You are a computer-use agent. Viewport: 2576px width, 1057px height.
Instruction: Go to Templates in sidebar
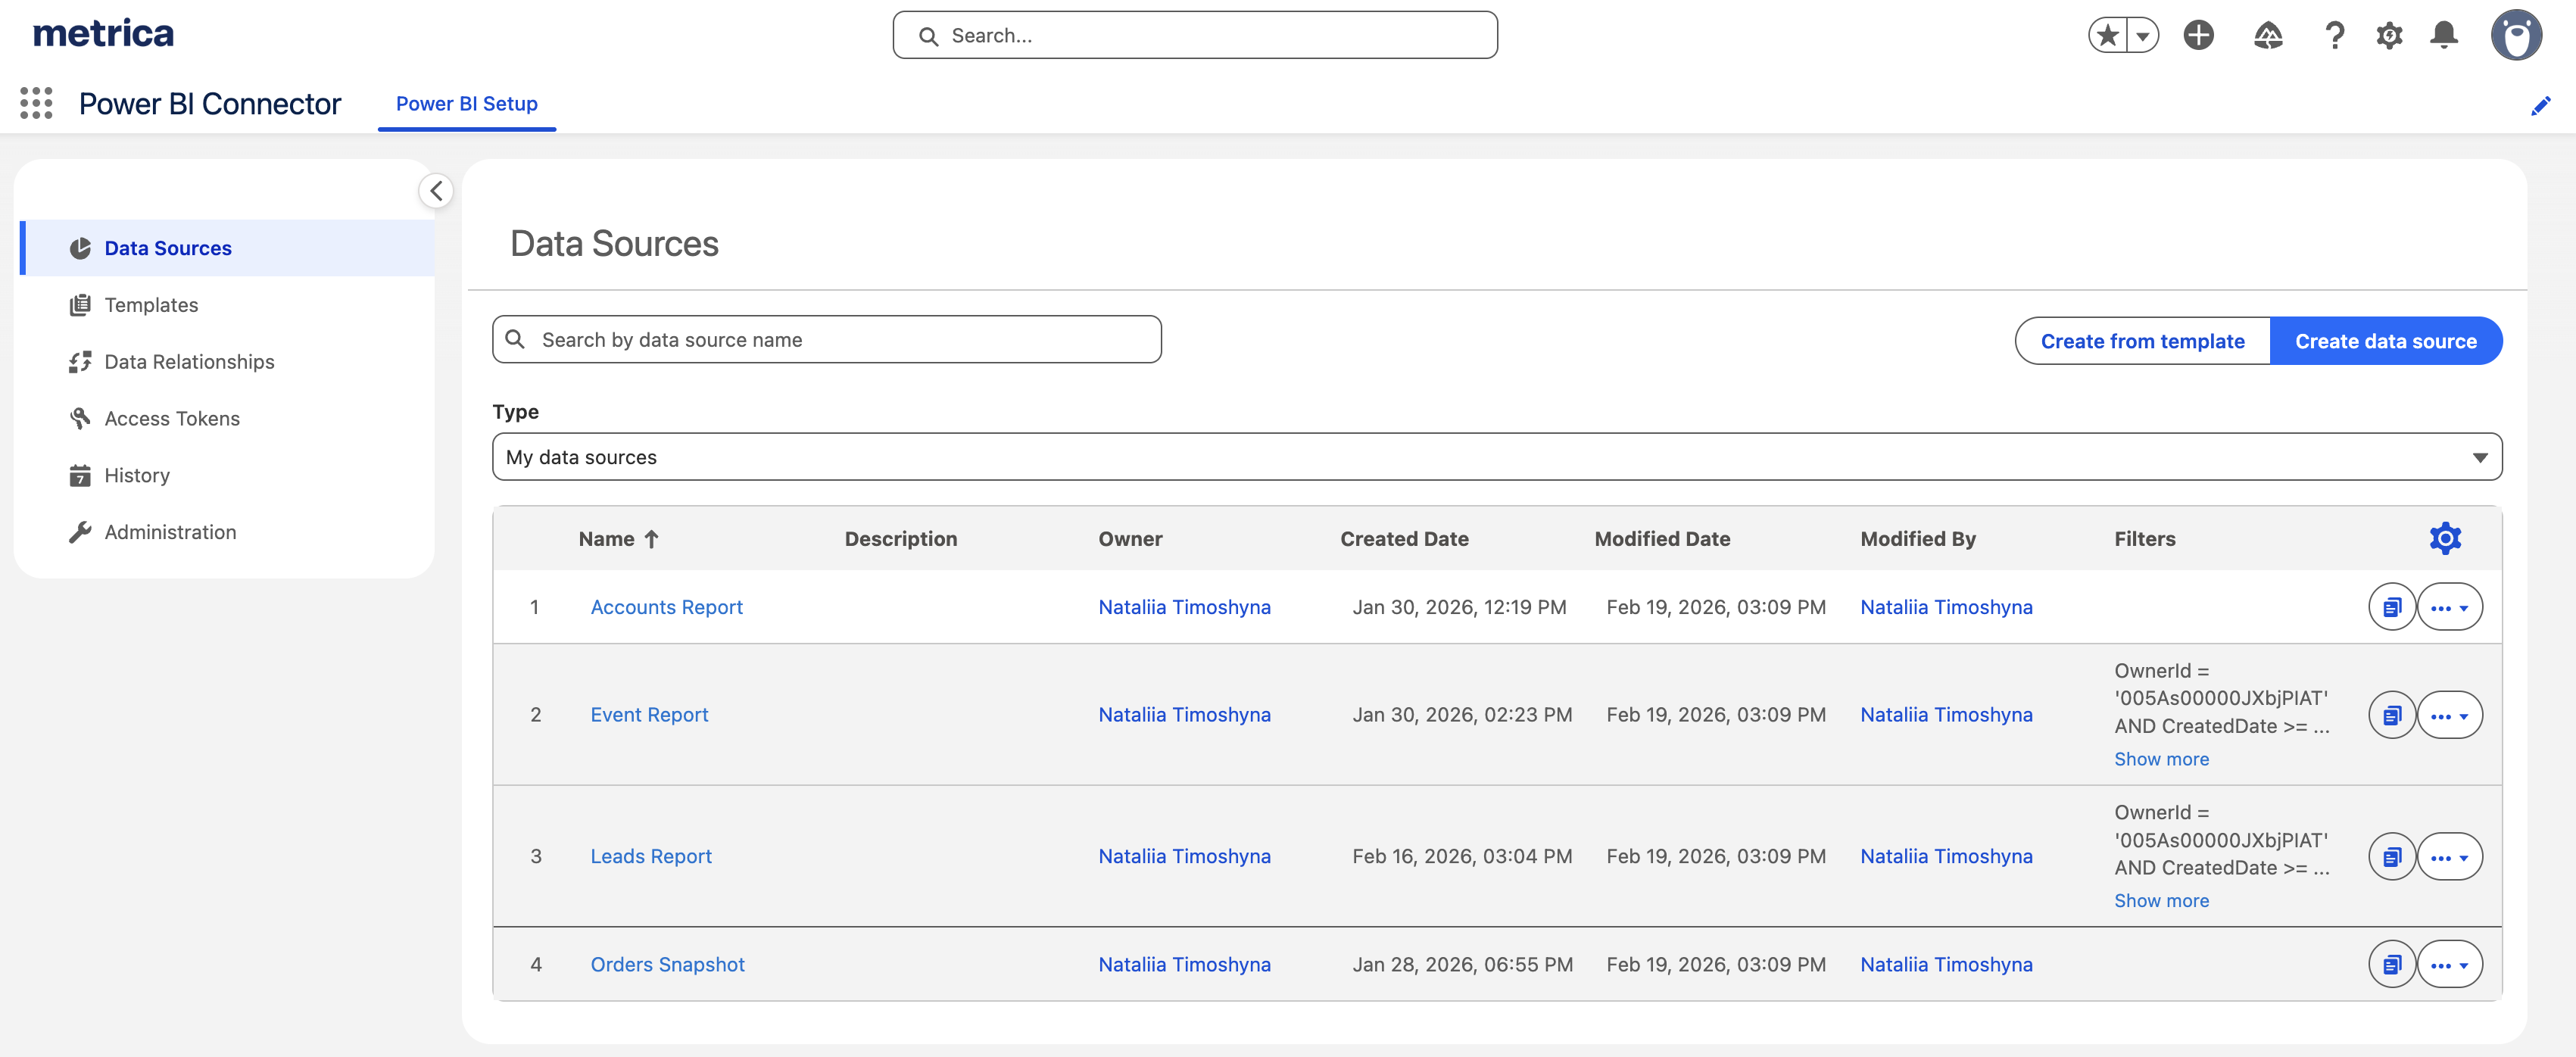(151, 305)
